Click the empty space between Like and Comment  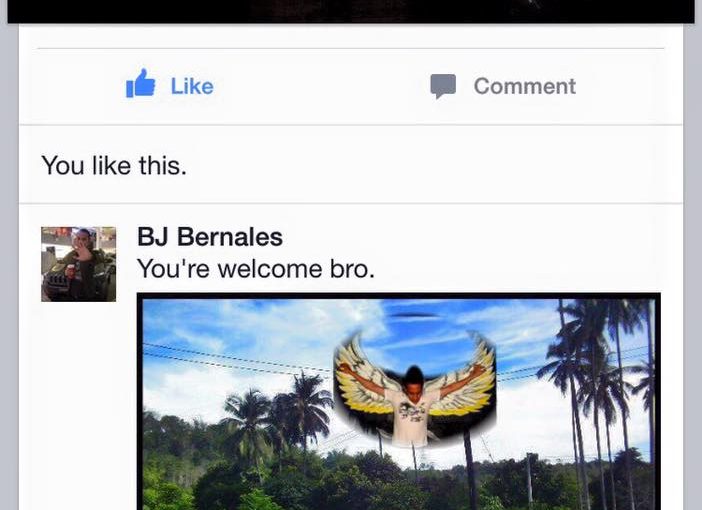tap(322, 86)
